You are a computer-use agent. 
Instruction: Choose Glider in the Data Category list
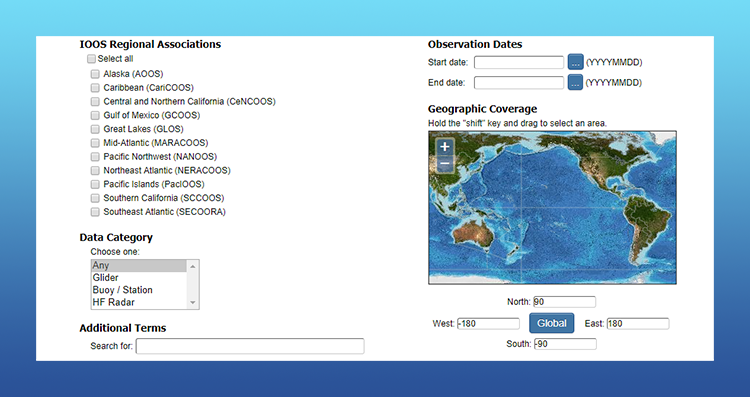coord(139,278)
